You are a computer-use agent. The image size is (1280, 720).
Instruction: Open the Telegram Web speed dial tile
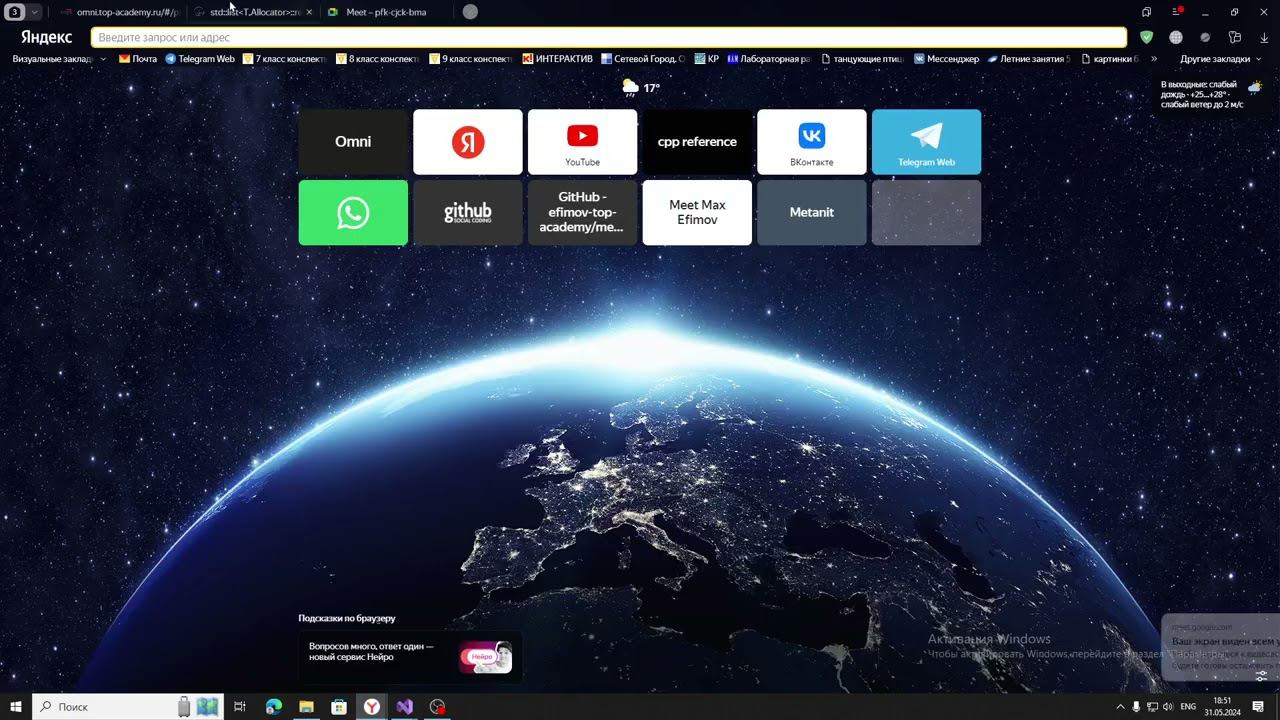[926, 142]
